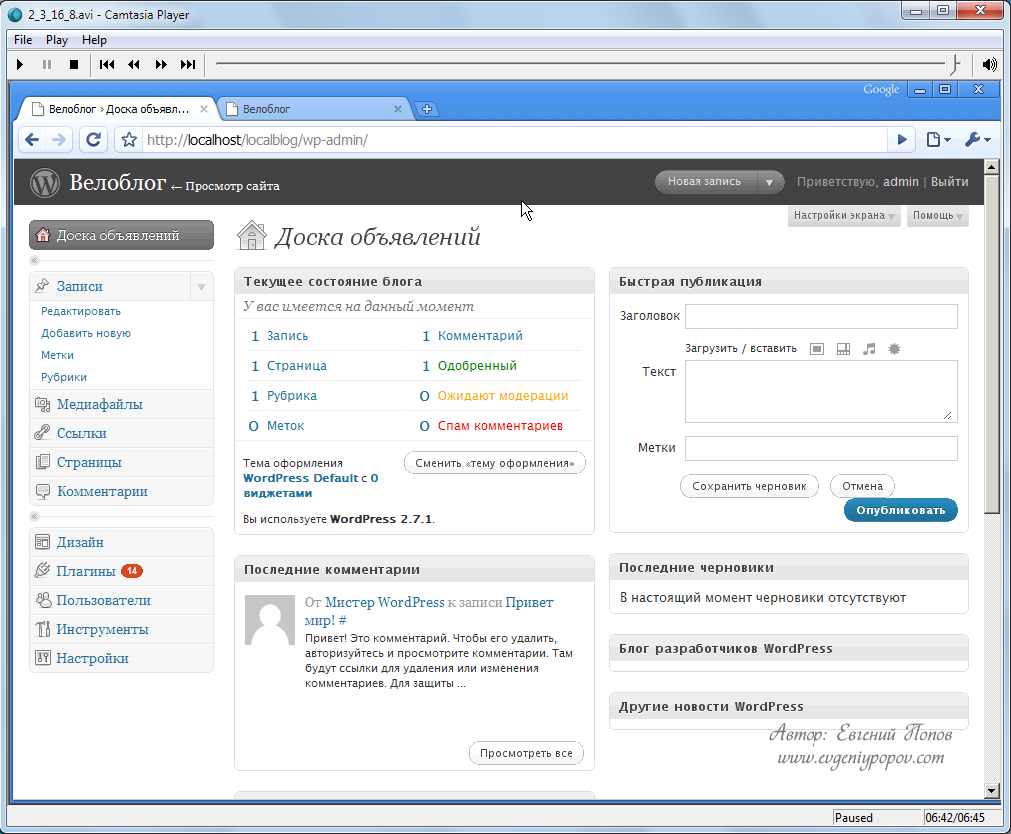Screen dimensions: 1011x834
Task: Collapse sidebar using top separator arrow
Action: pos(35,261)
